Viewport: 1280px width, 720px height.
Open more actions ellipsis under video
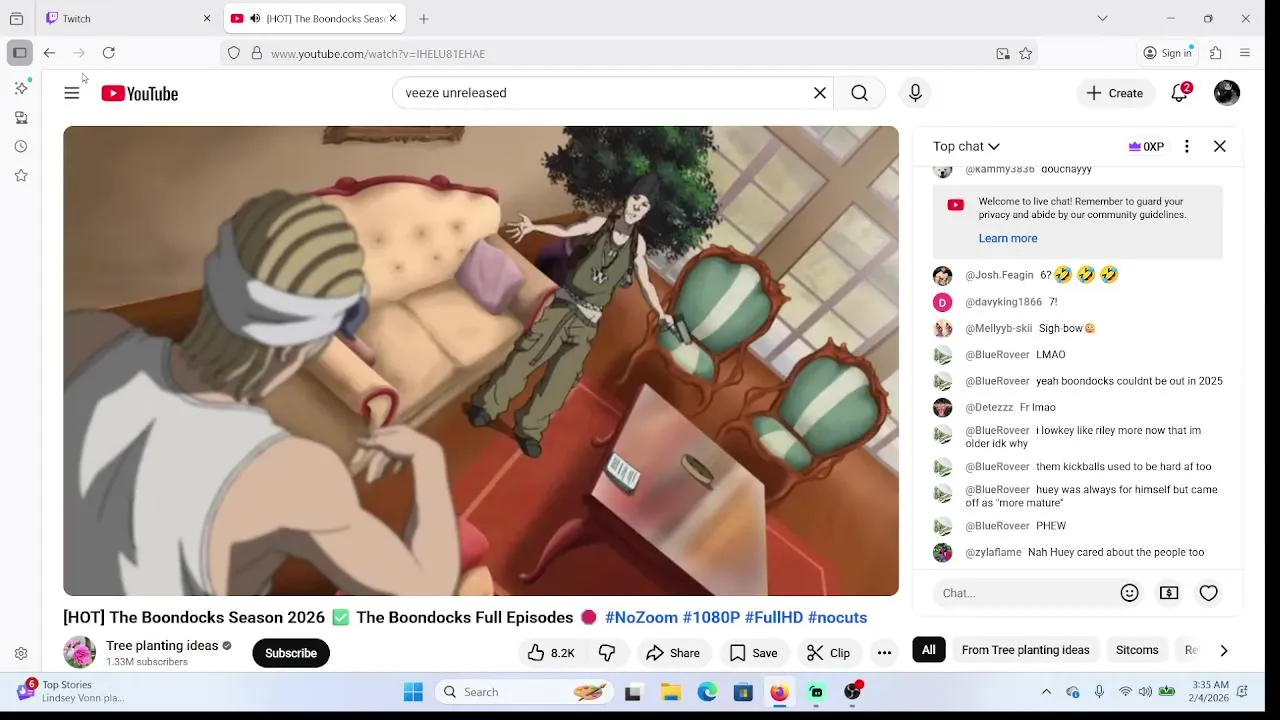(884, 653)
